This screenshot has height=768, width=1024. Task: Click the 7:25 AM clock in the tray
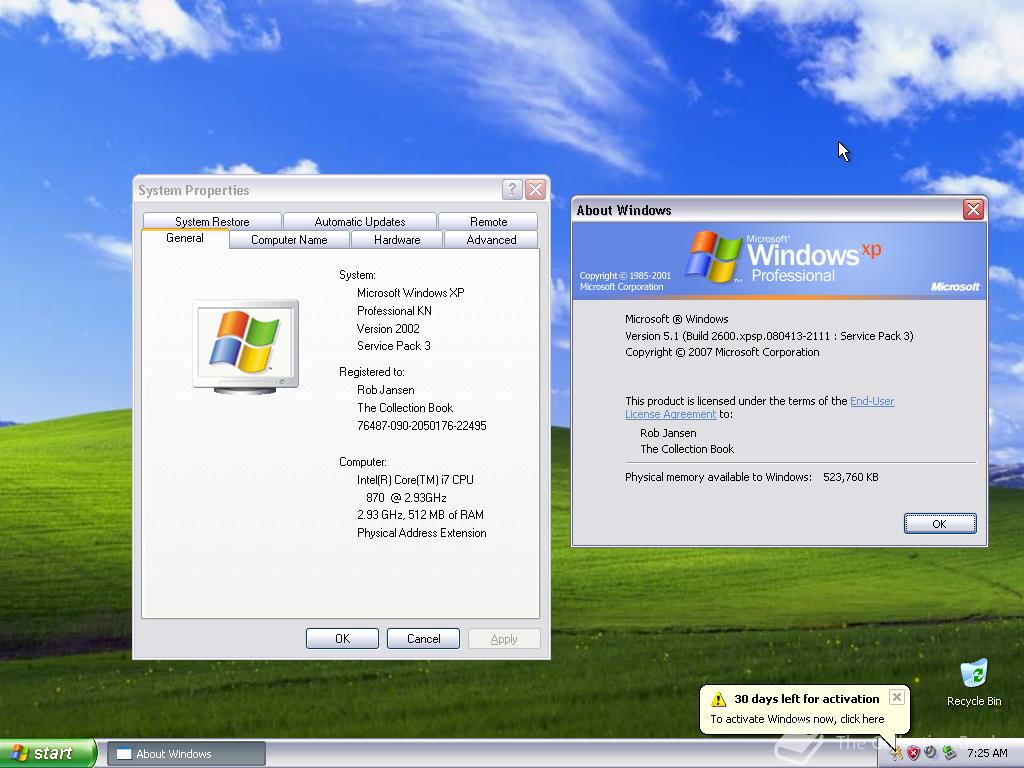click(987, 754)
